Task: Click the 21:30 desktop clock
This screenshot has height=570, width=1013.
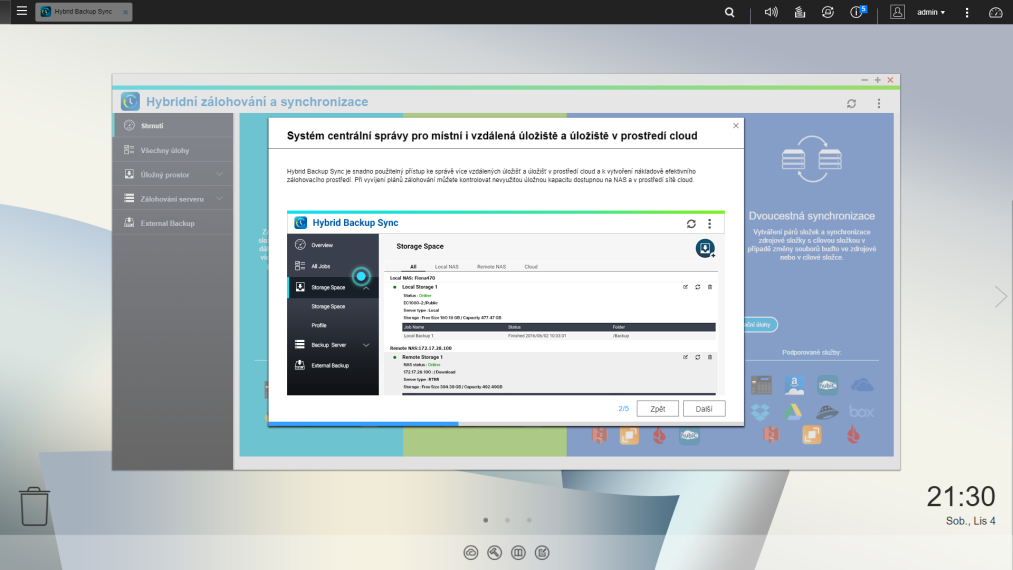Action: coord(961,496)
